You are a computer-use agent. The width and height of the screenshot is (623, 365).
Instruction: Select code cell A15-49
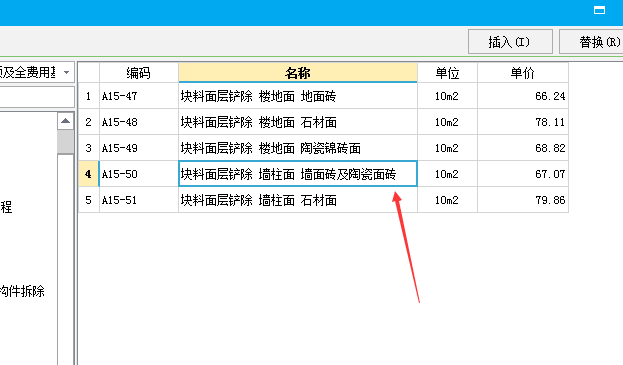pos(139,148)
